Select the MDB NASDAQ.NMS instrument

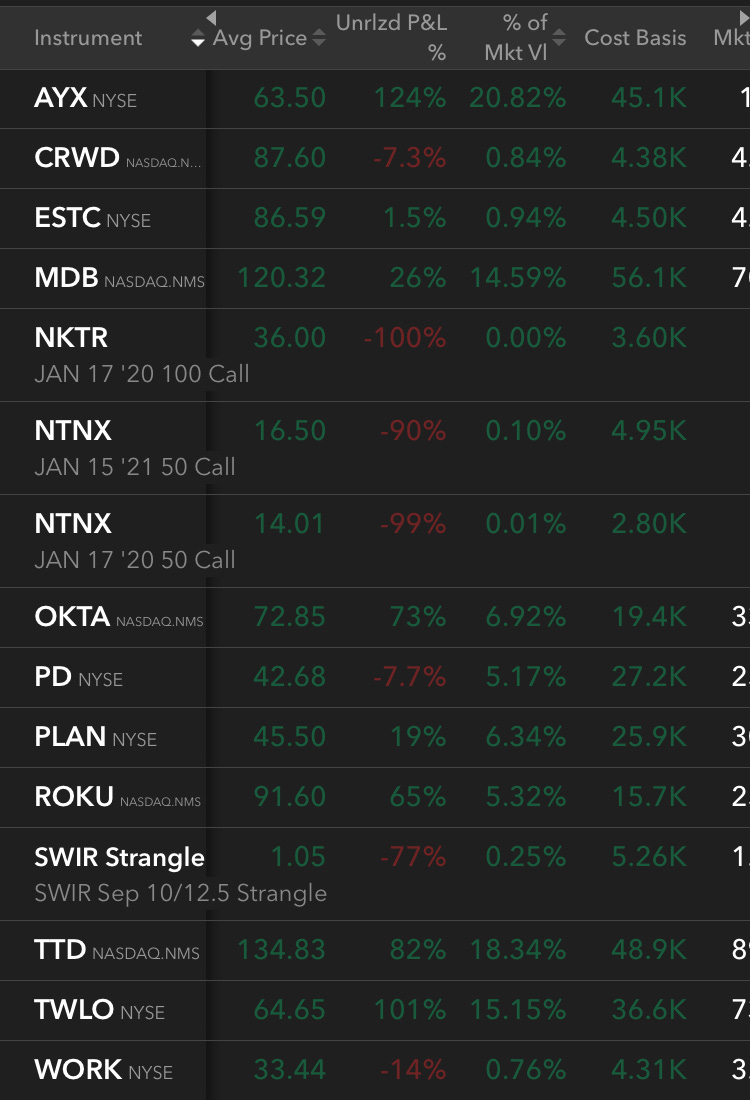click(119, 279)
